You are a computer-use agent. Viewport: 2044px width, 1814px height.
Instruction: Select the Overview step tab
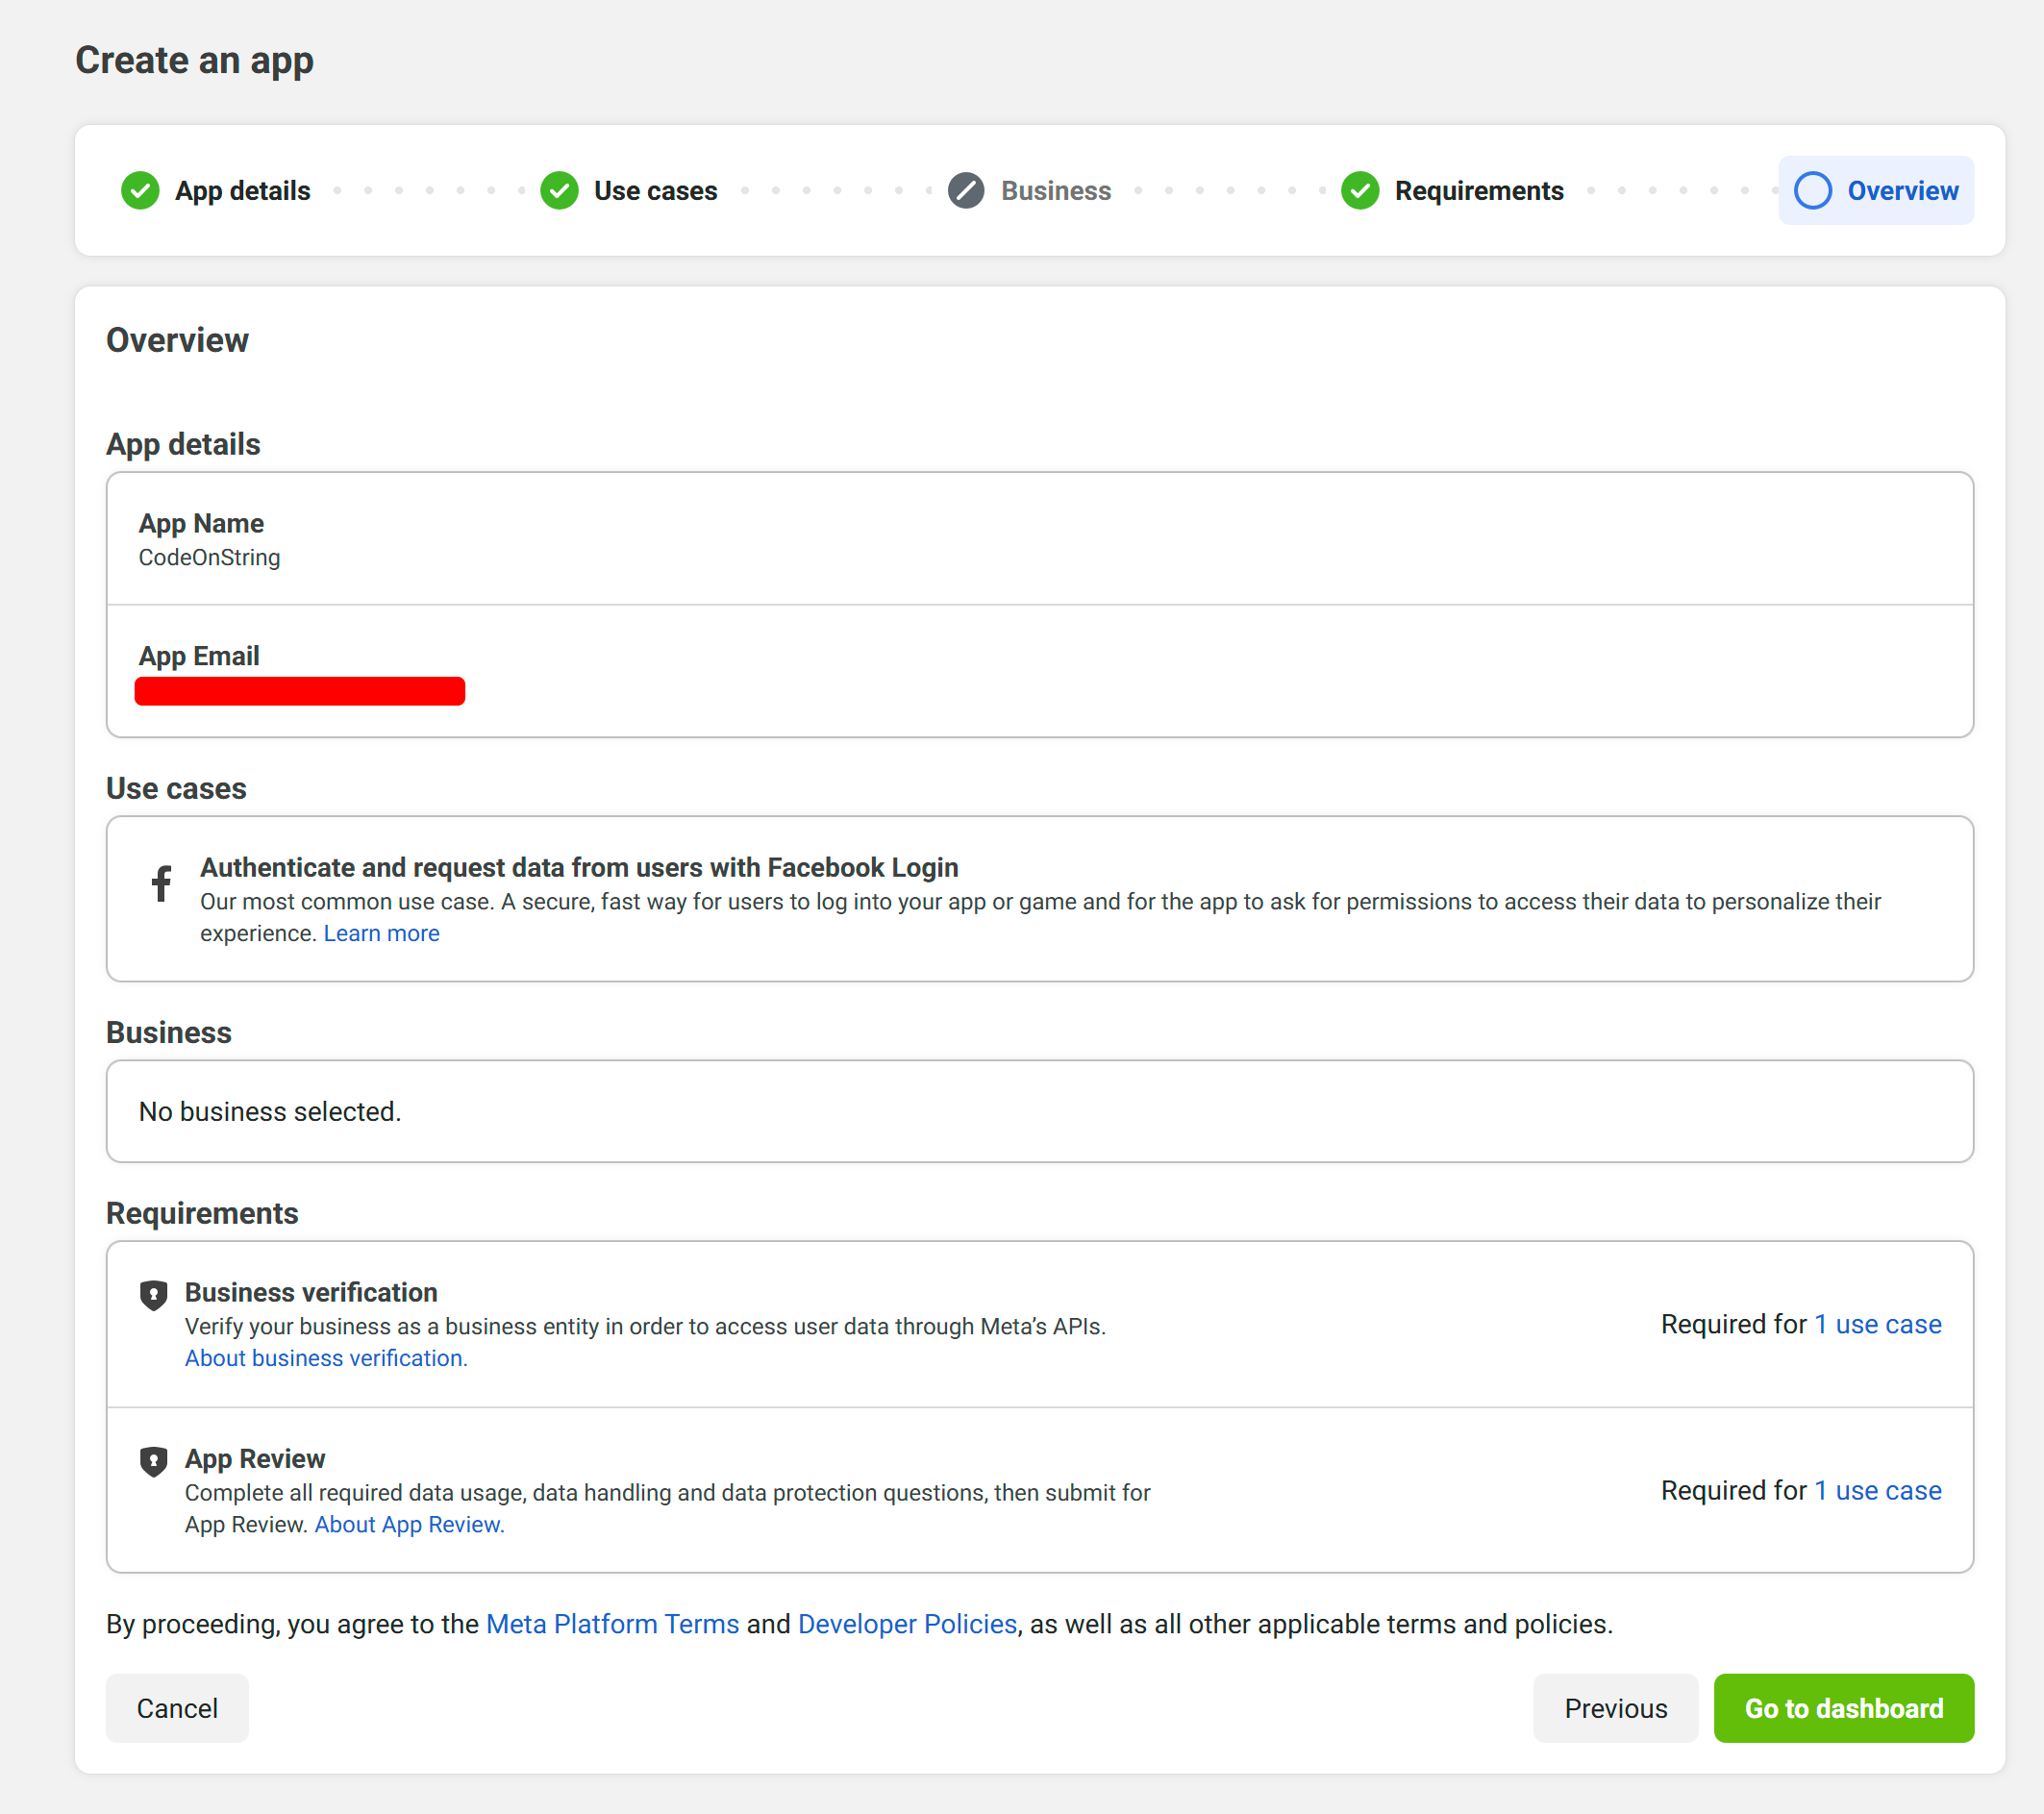pyautogui.click(x=1876, y=190)
